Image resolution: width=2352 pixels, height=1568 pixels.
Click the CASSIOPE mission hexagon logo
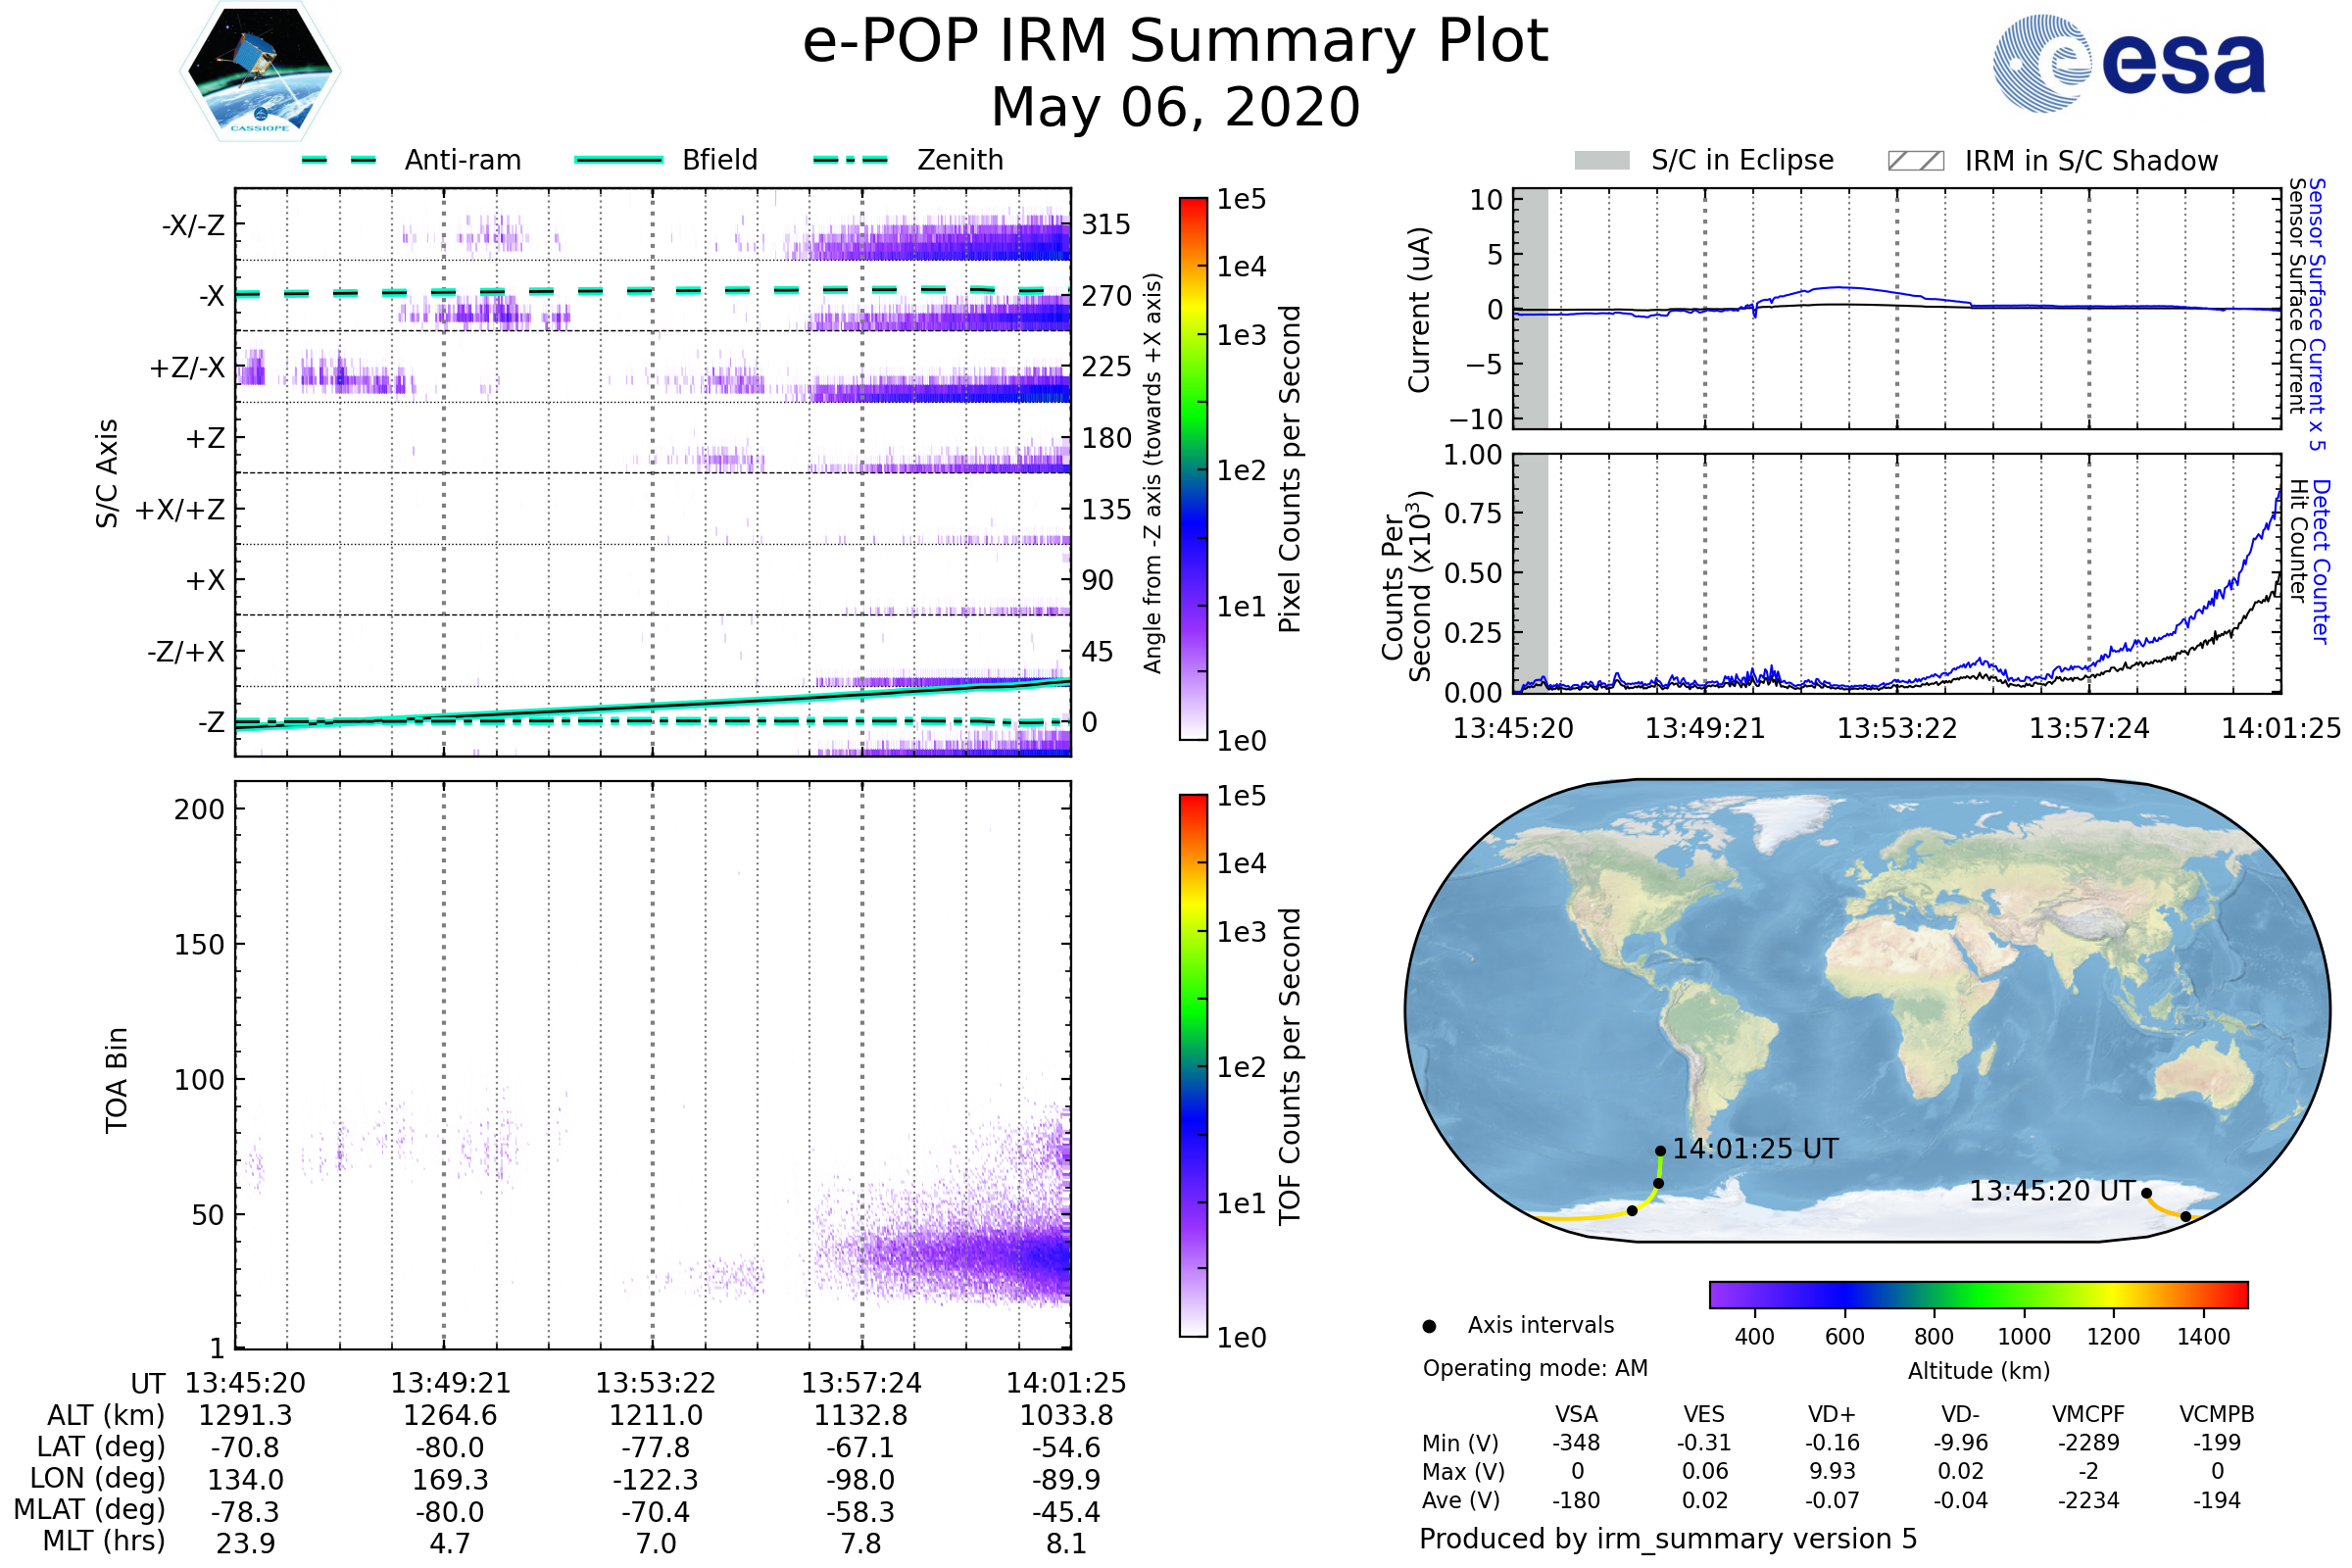pos(260,72)
